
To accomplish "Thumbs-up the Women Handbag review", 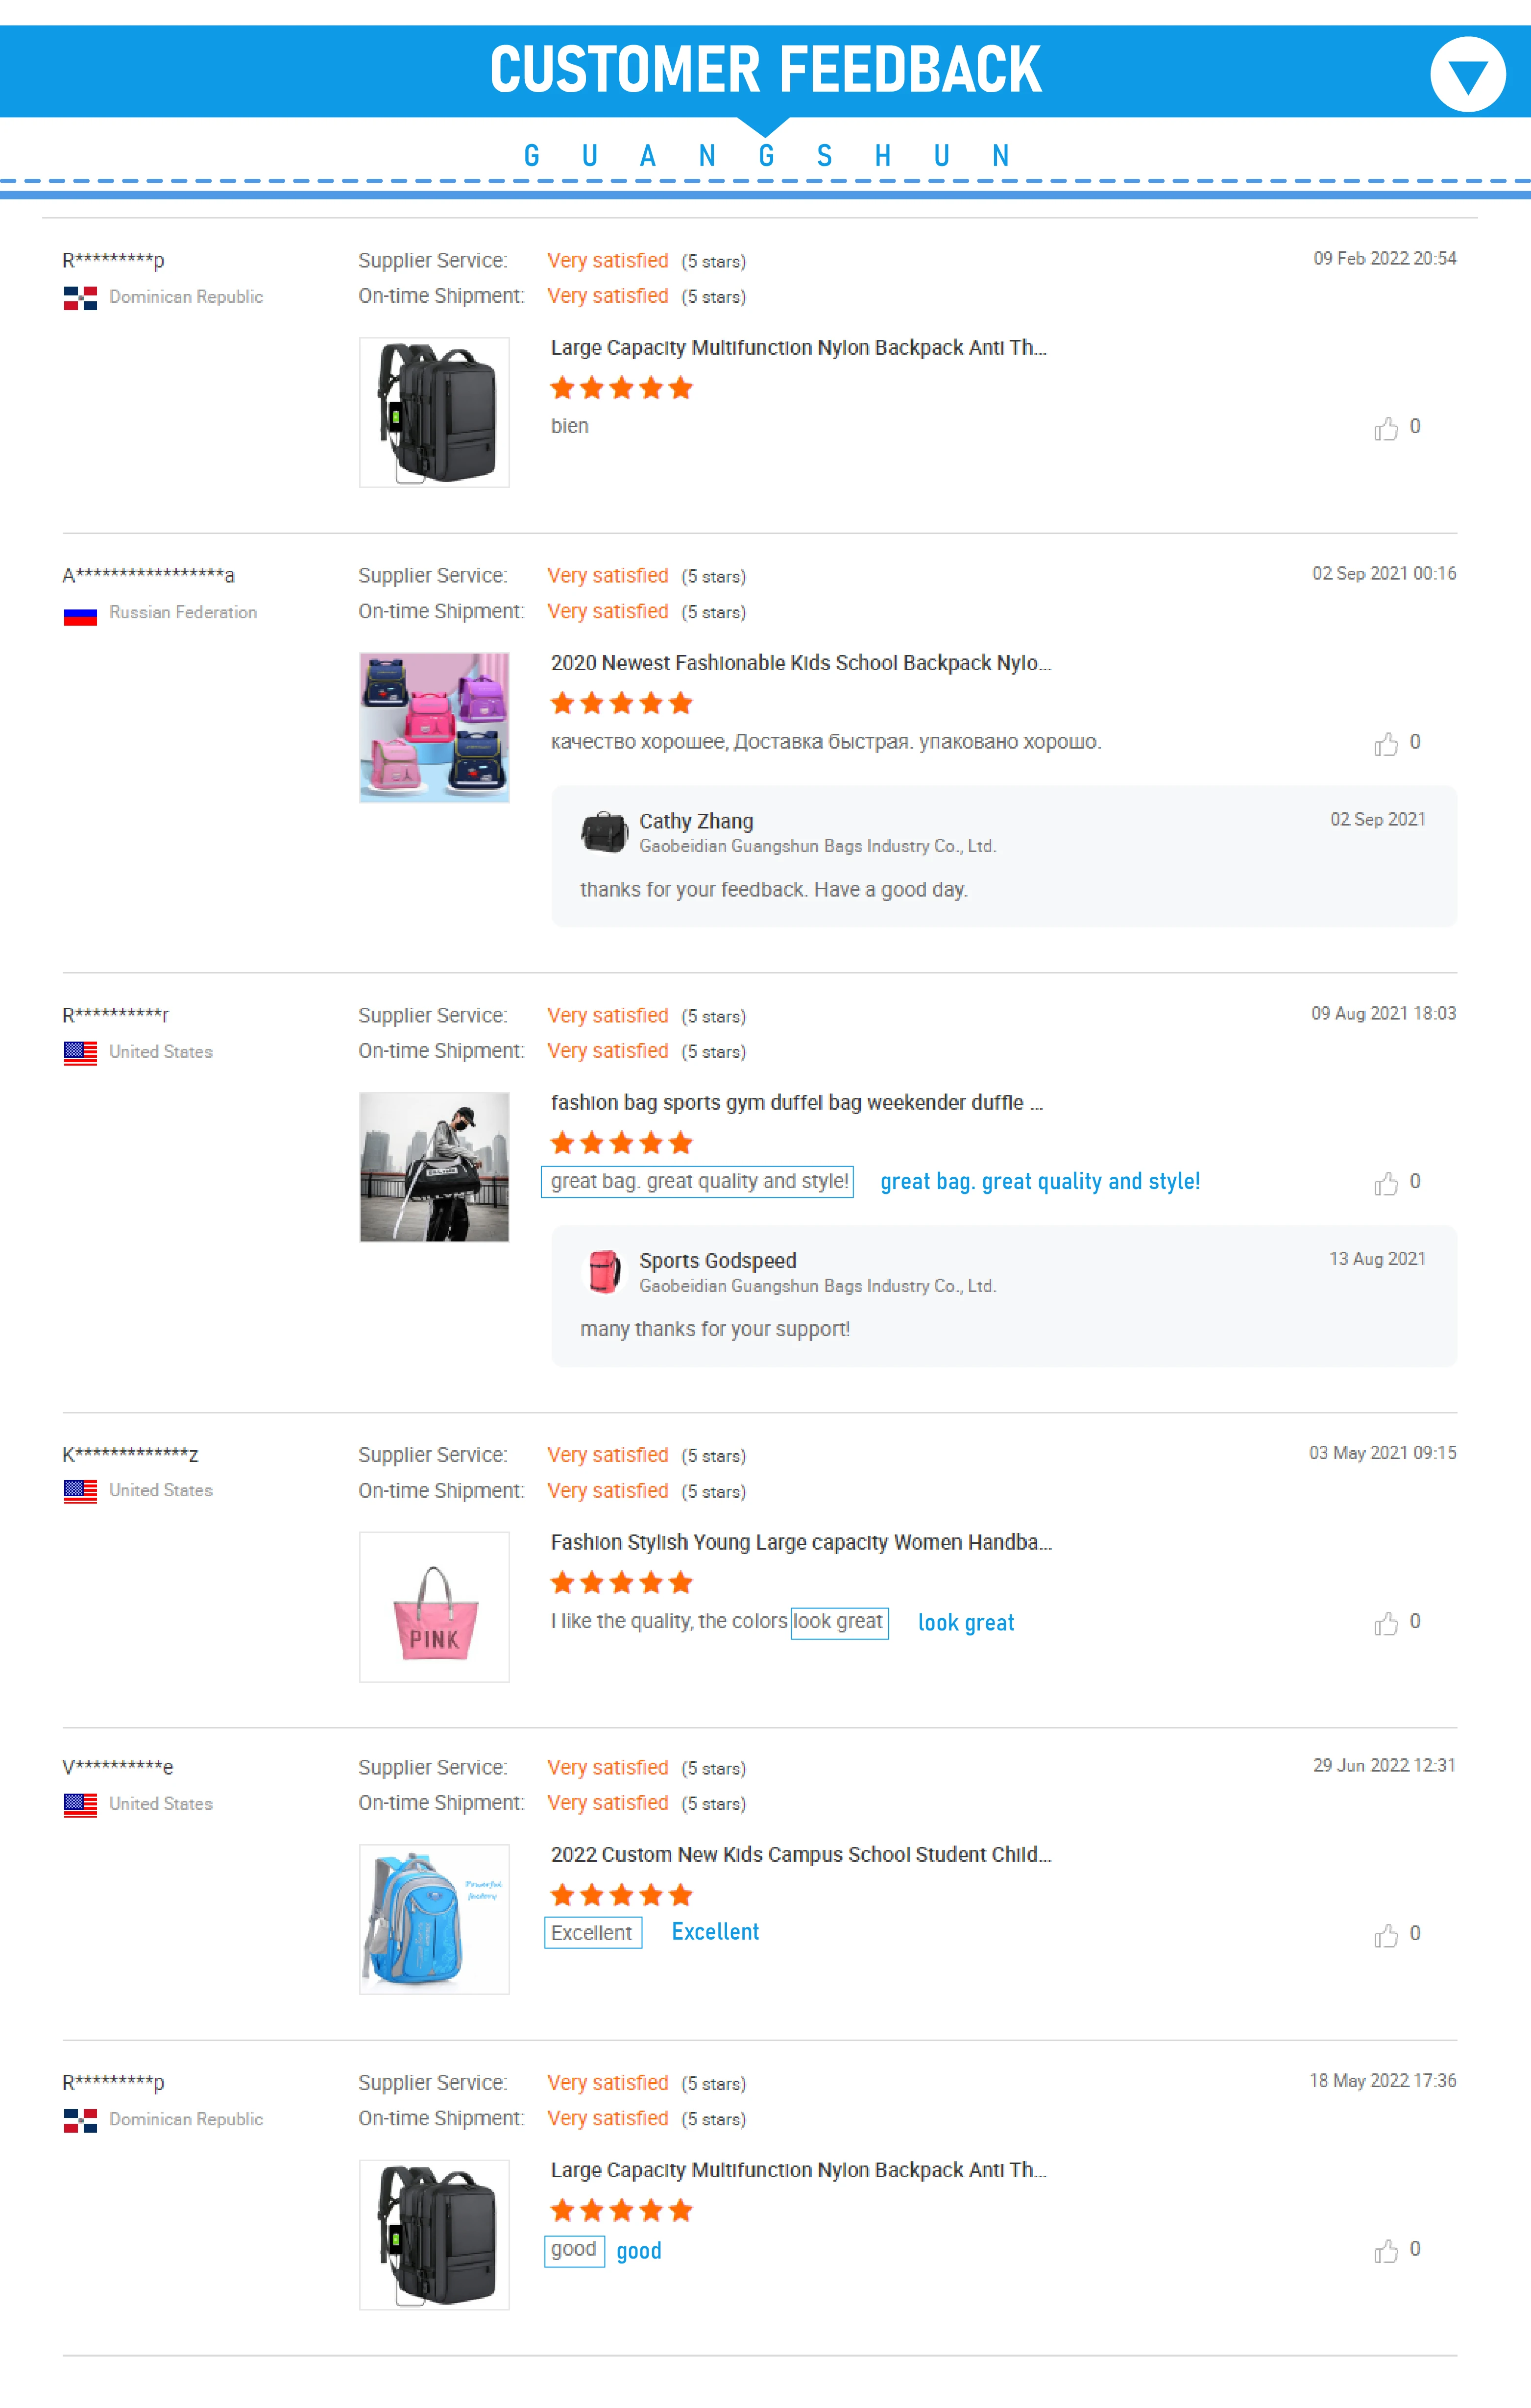I will pyautogui.click(x=1386, y=1623).
